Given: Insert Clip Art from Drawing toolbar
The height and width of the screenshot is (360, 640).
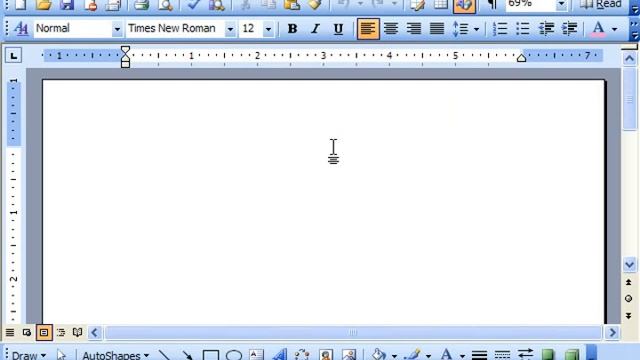Looking at the screenshot, I should pos(326,355).
